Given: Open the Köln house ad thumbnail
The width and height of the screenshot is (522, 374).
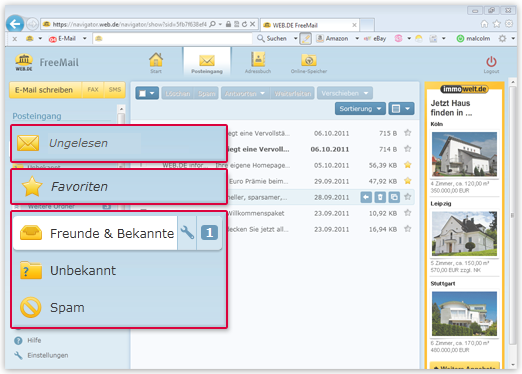Looking at the screenshot, I should (x=464, y=154).
